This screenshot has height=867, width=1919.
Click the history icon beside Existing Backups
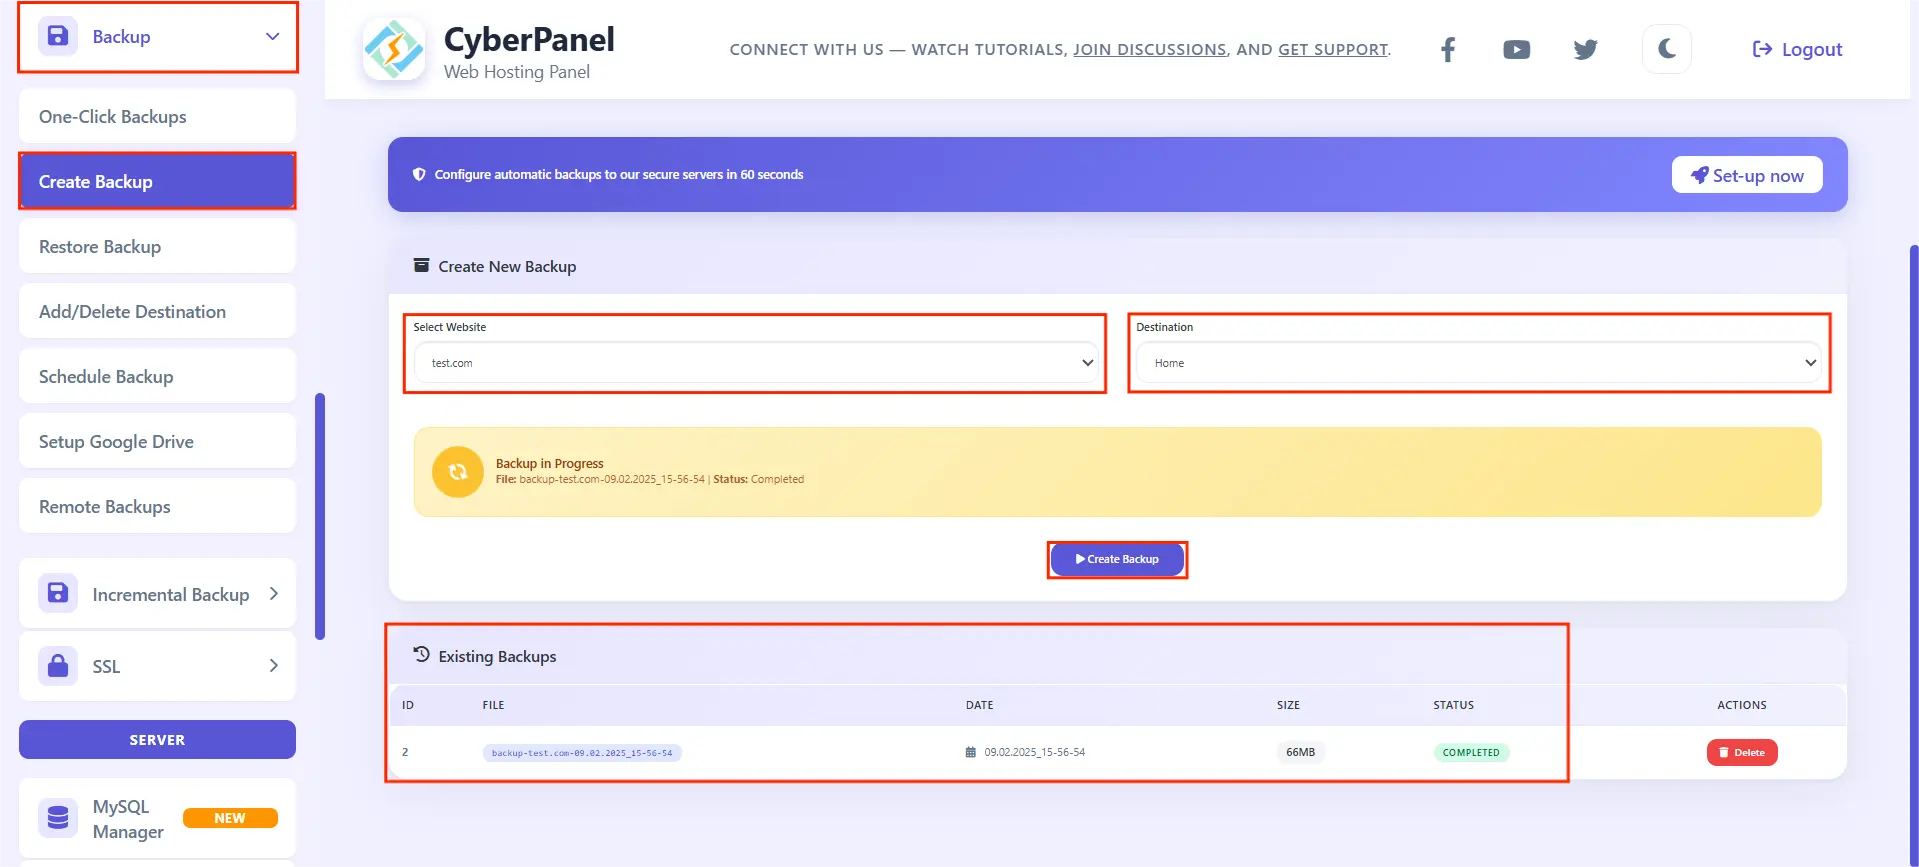(x=421, y=654)
